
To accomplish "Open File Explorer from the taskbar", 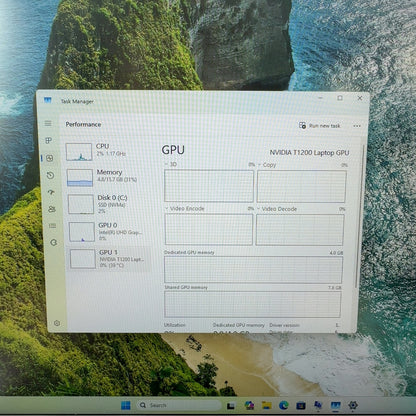I will point(266,405).
